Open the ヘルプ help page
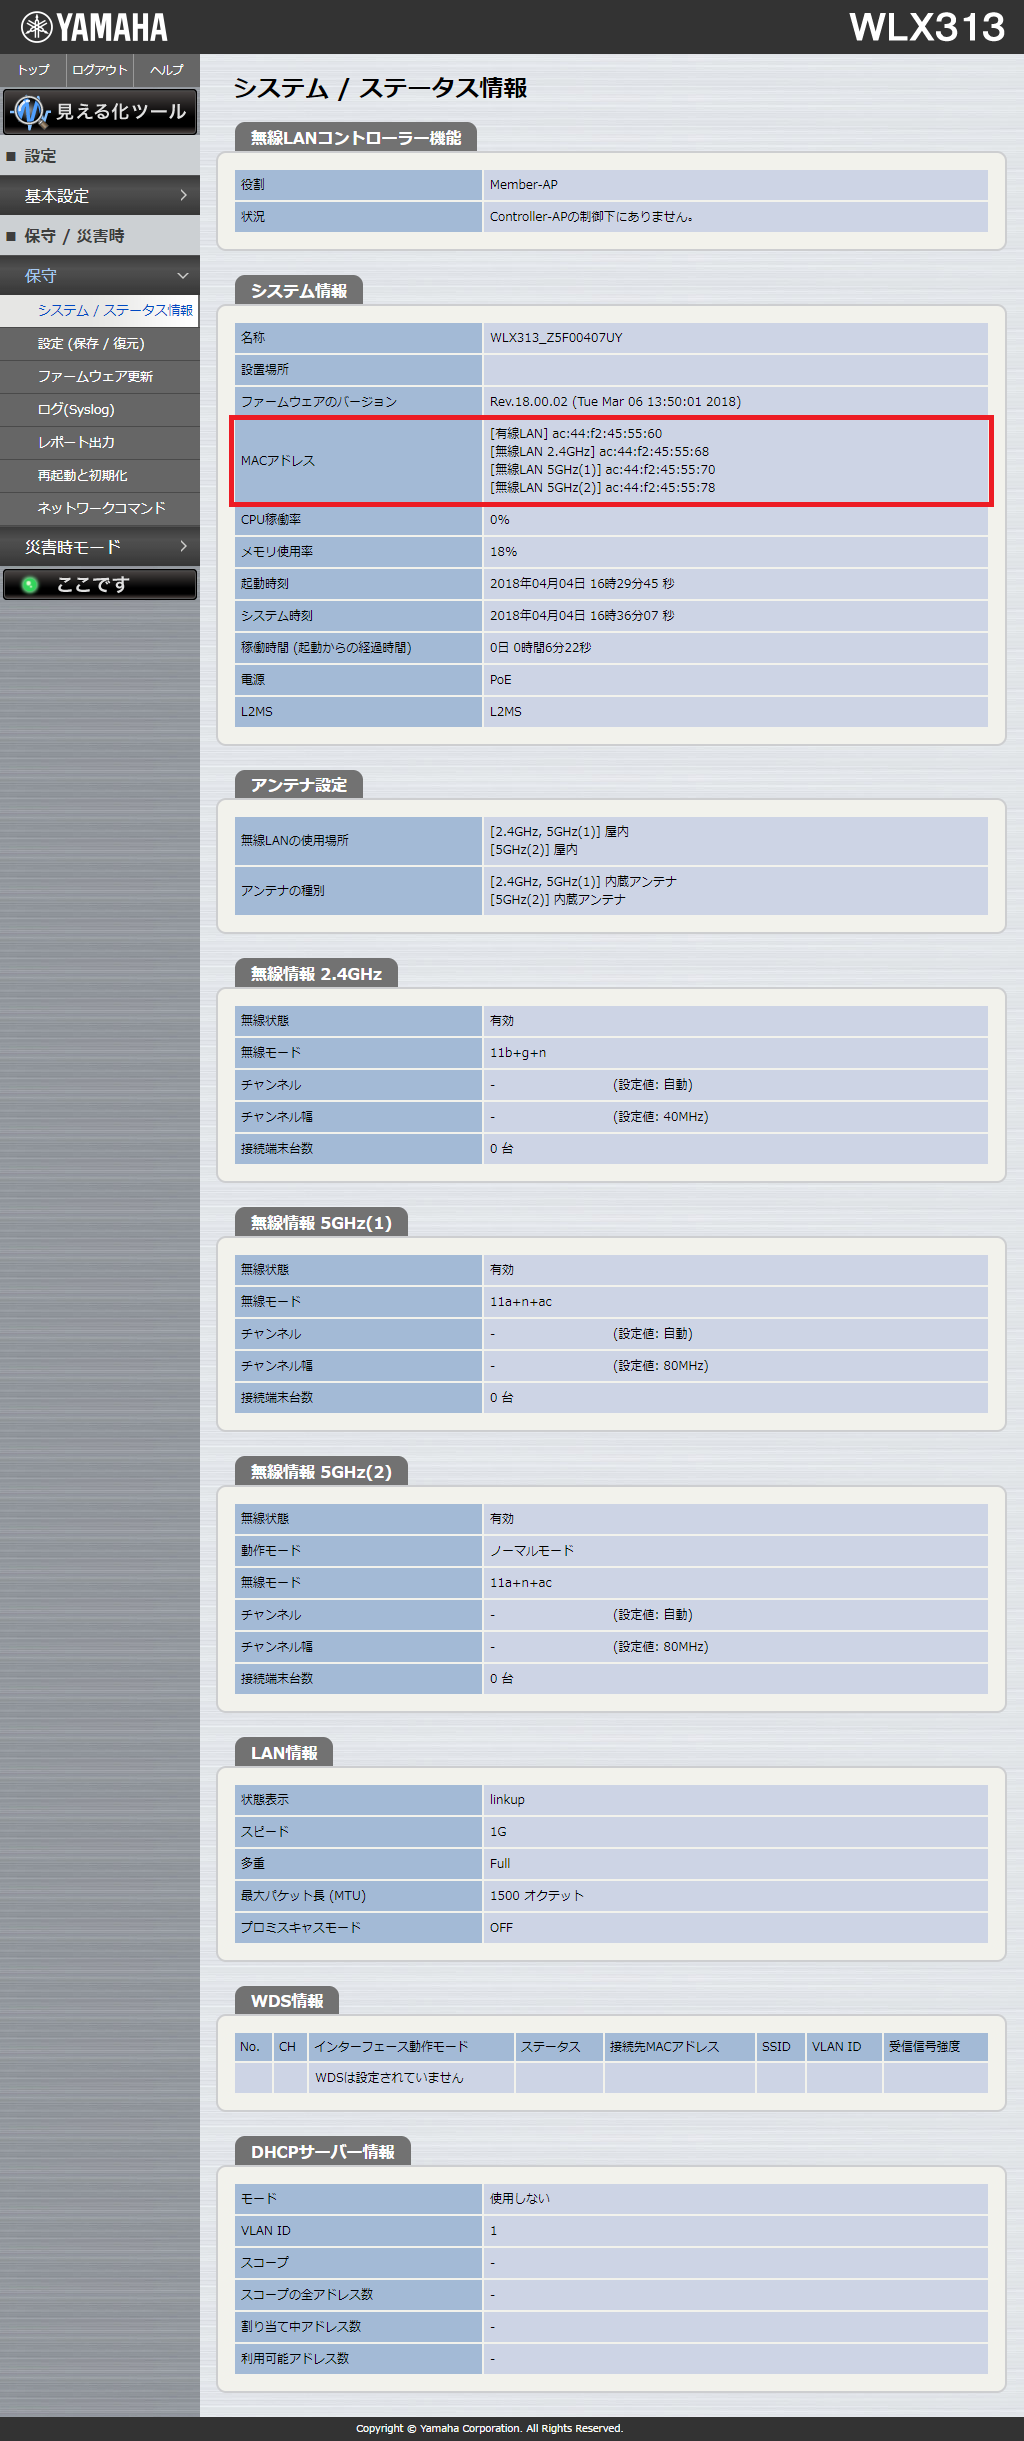 tap(167, 70)
